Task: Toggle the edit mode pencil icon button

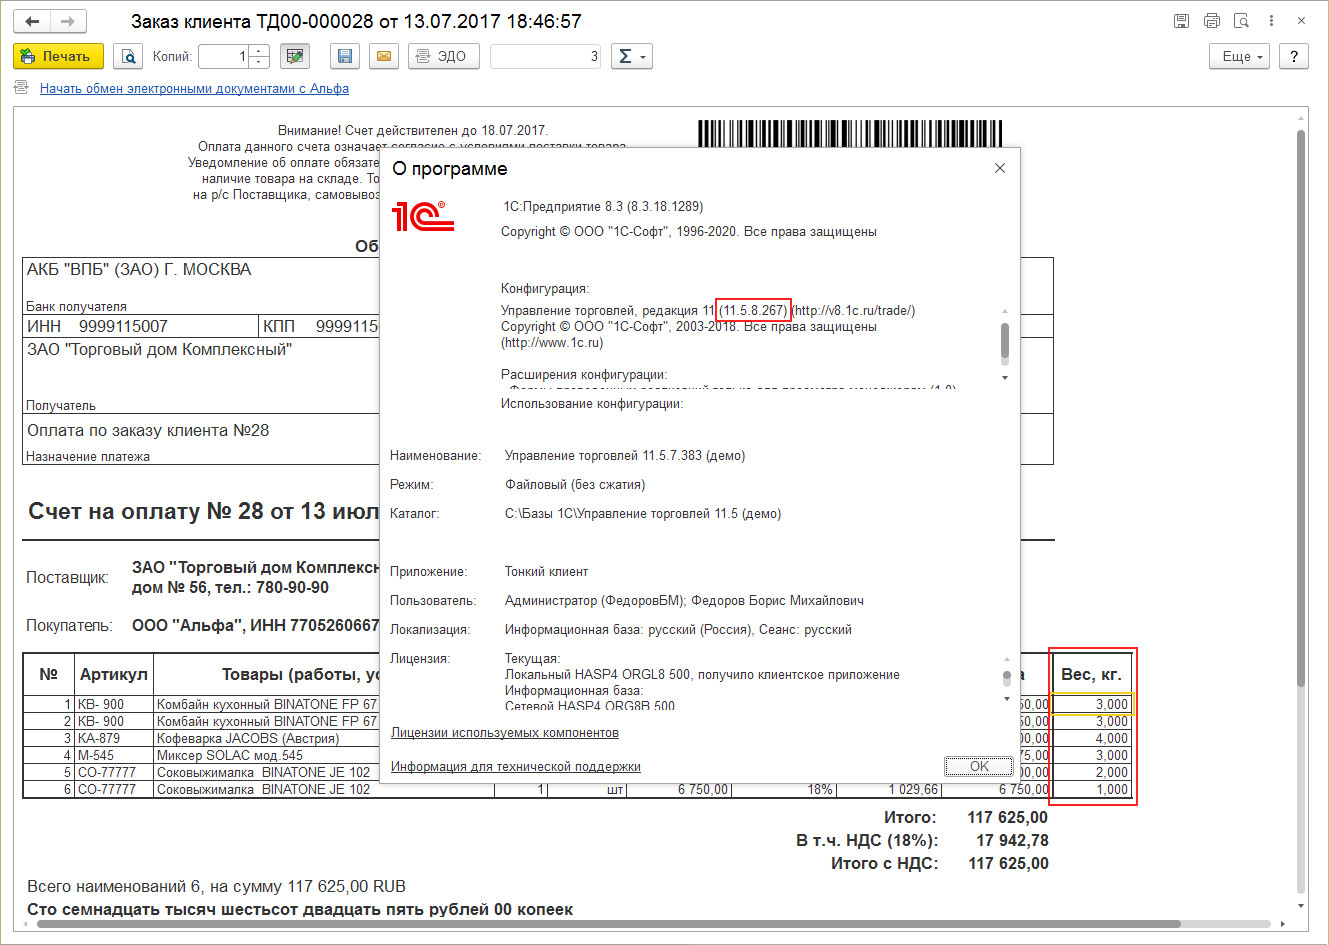Action: click(294, 56)
